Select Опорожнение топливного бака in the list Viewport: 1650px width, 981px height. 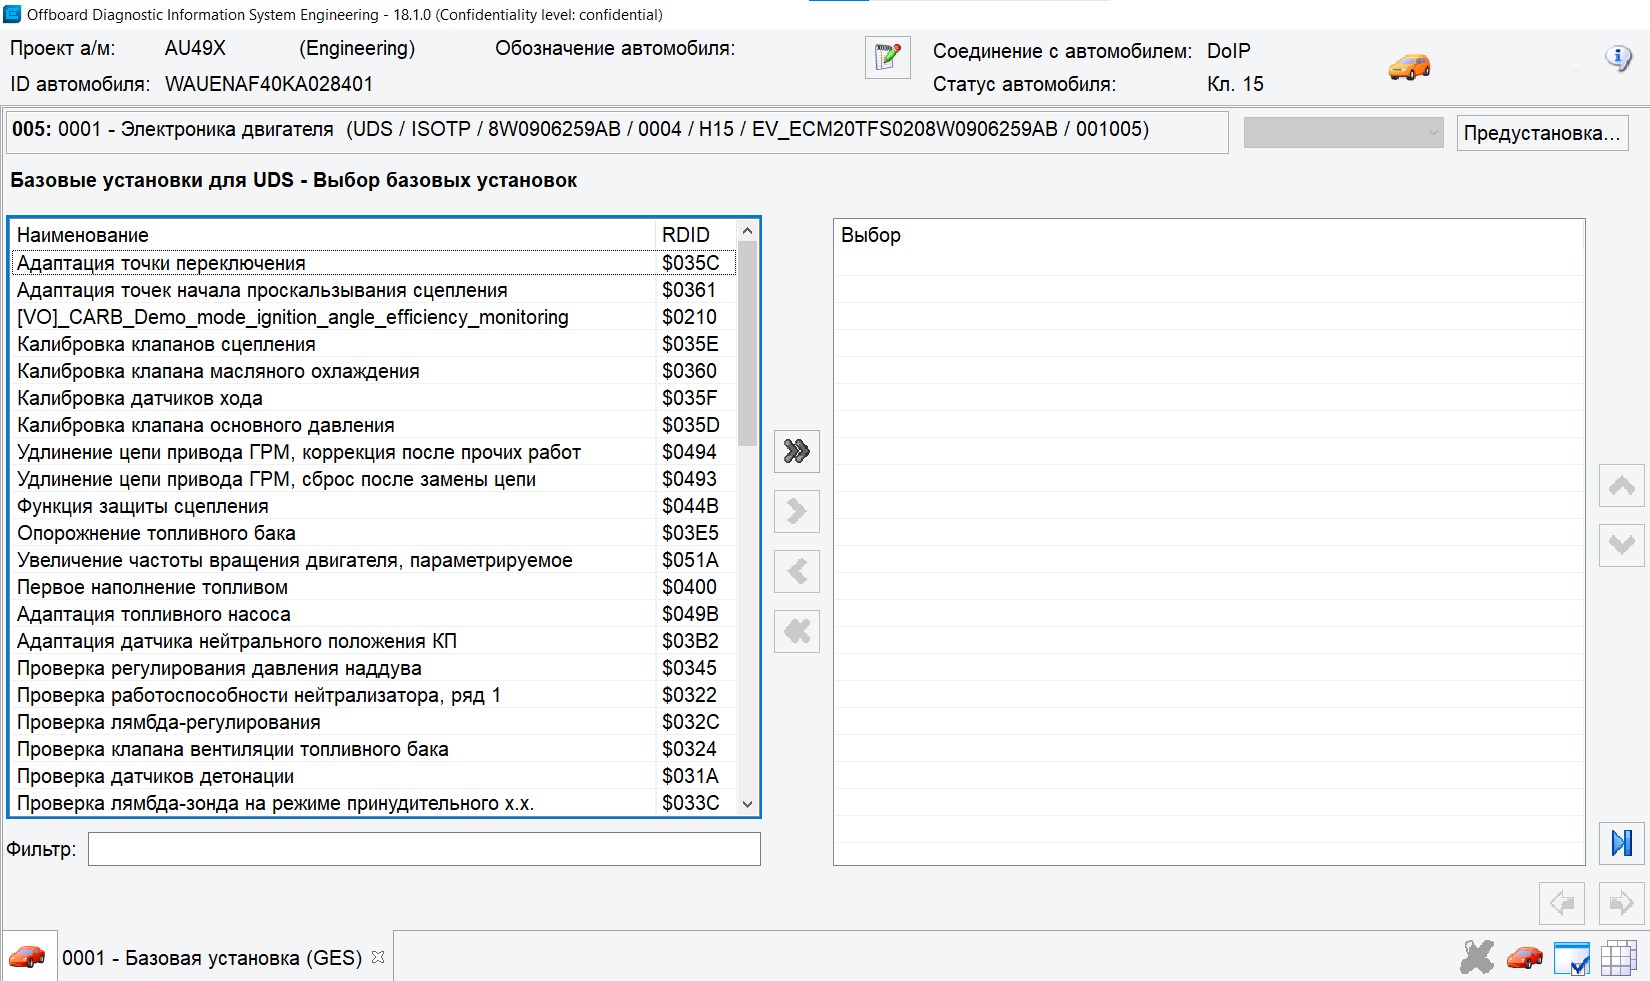pos(156,533)
